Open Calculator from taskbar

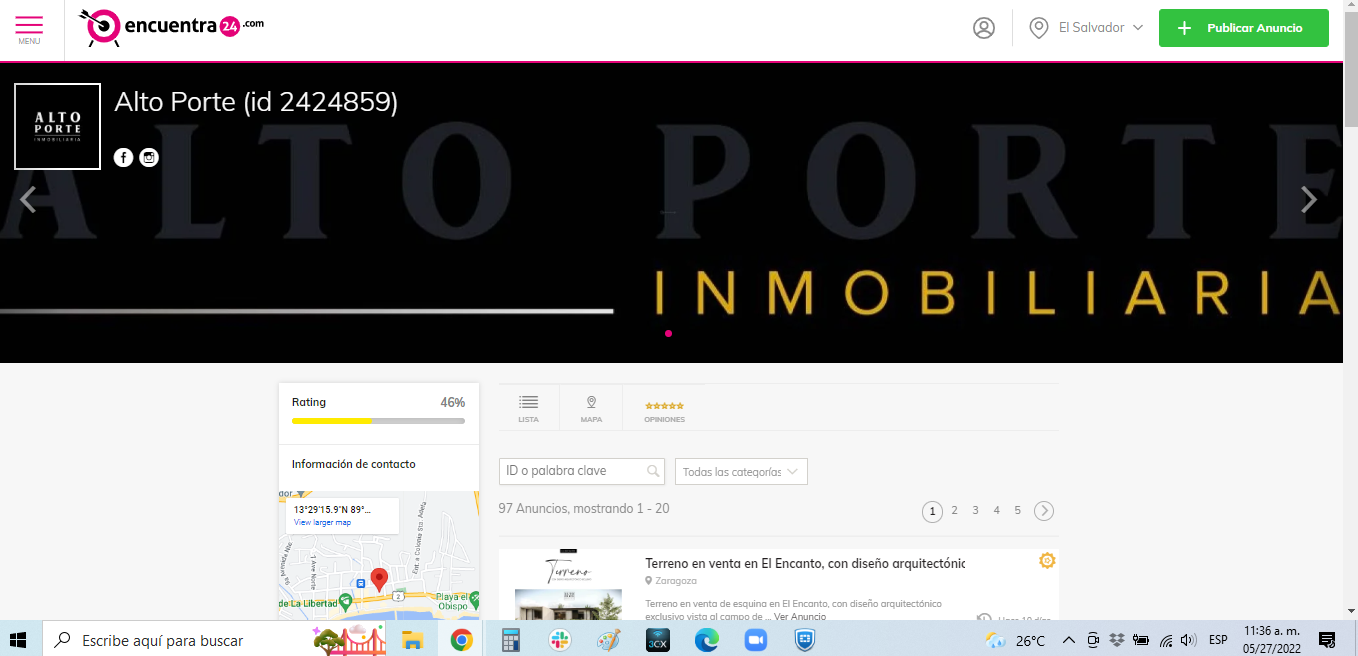(511, 640)
